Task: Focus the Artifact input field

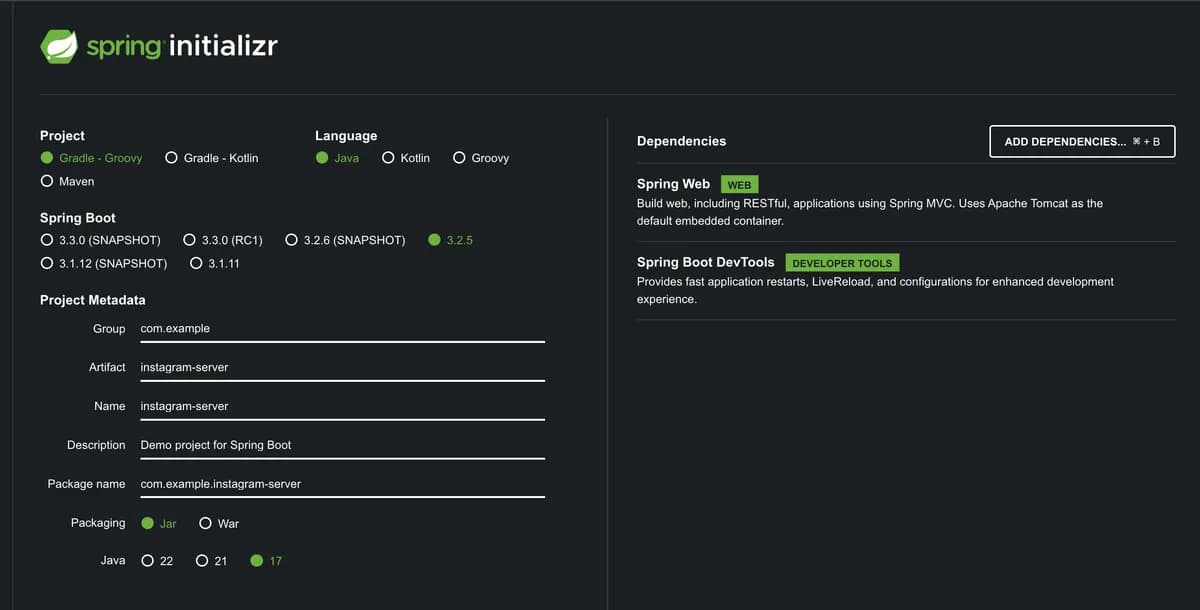Action: point(342,367)
